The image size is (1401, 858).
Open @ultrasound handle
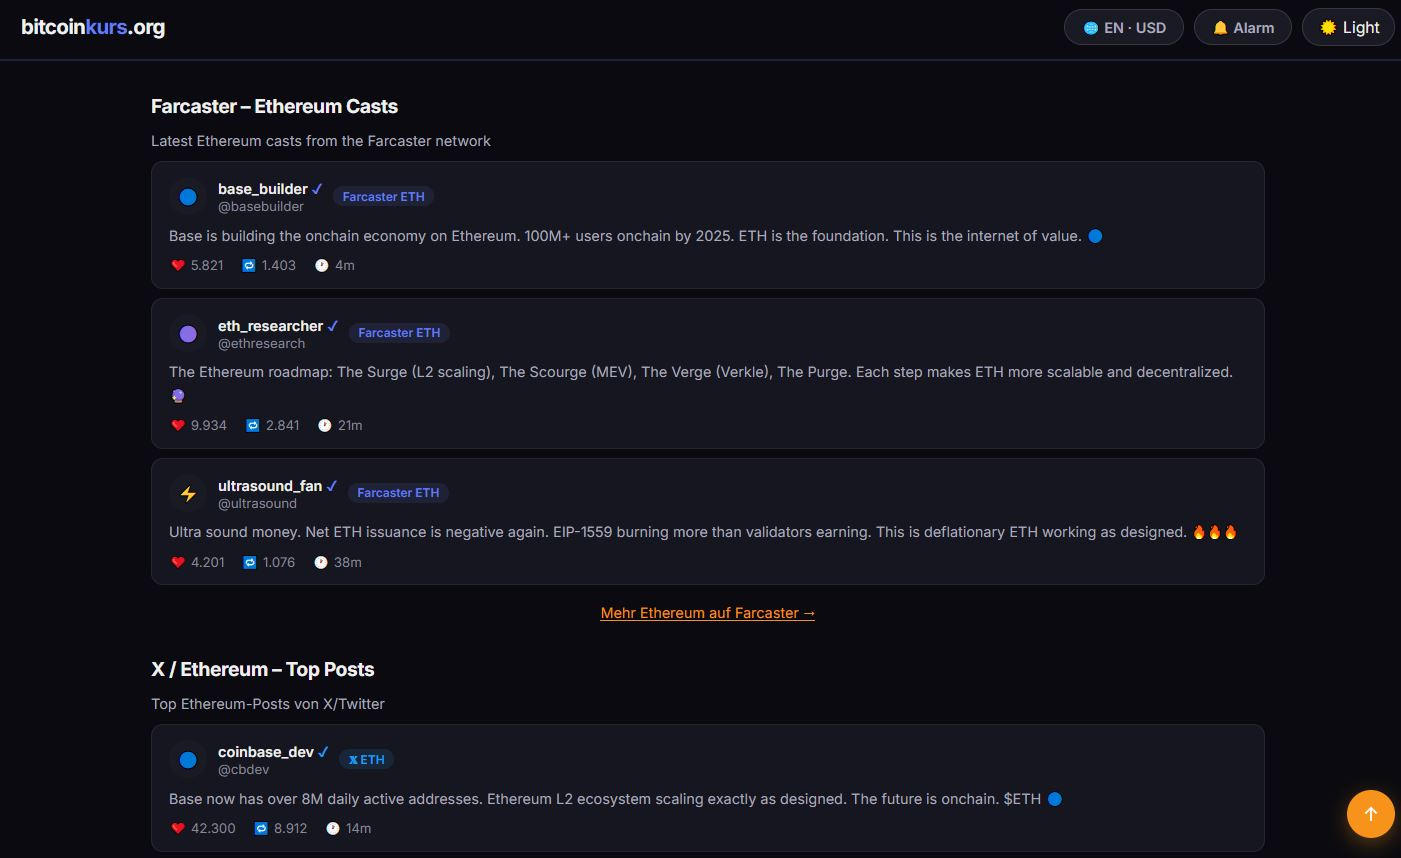[x=257, y=504]
